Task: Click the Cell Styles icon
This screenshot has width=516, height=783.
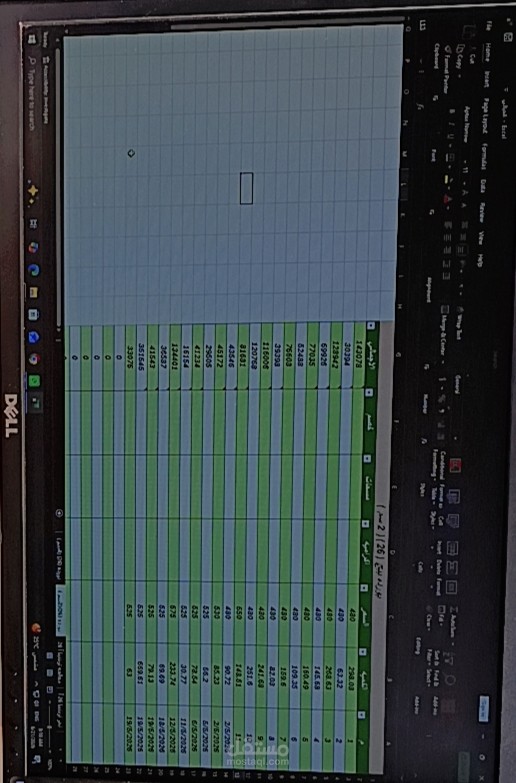Action: [x=452, y=521]
